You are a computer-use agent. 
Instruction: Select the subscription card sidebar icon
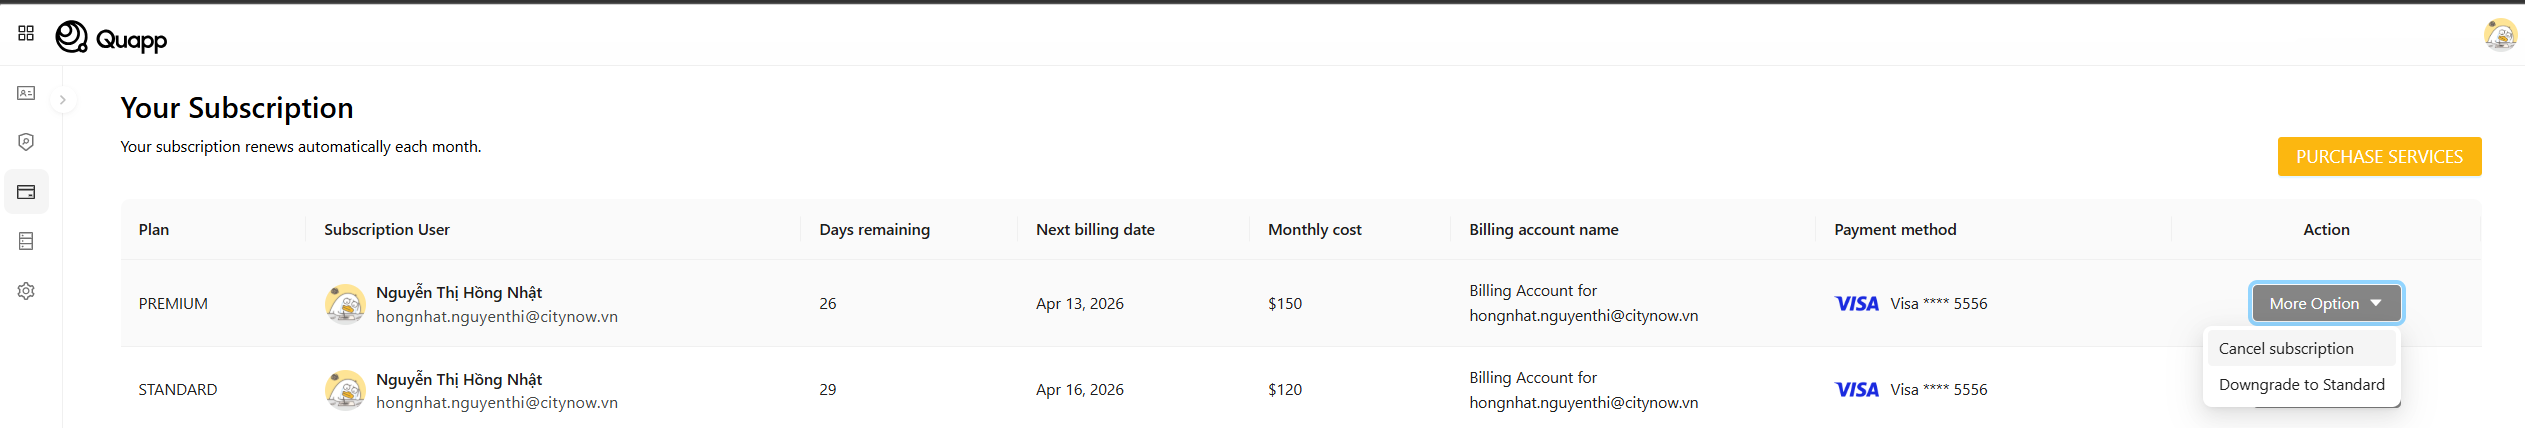click(x=26, y=192)
